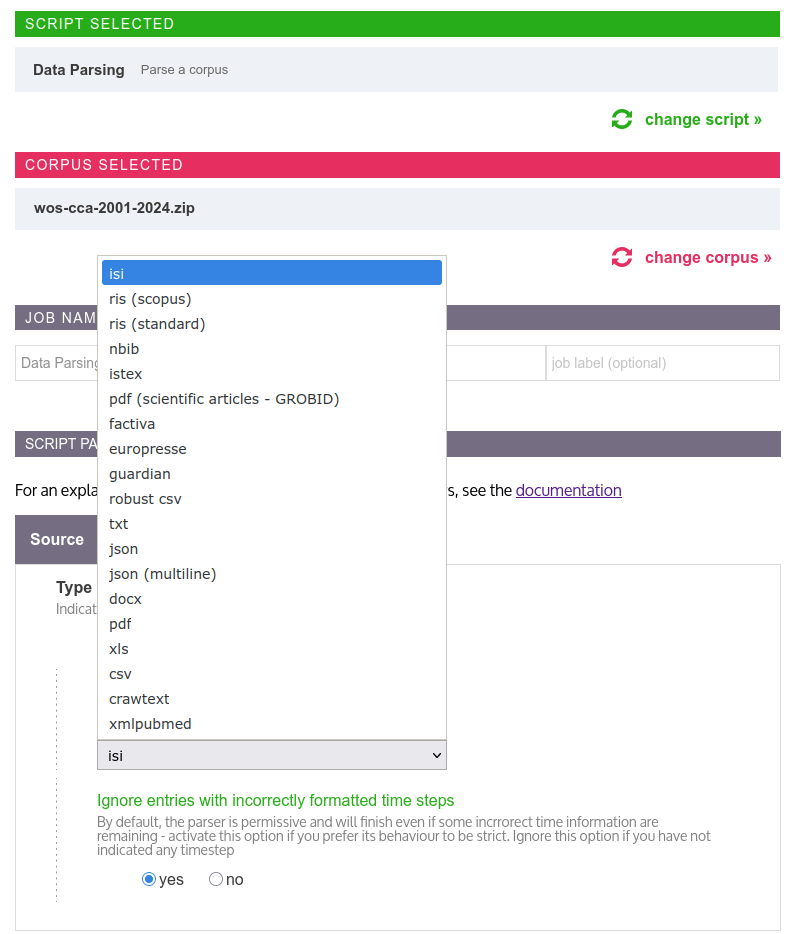
Task: Click the red refresh icon beside change corpus
Action: pyautogui.click(x=622, y=257)
